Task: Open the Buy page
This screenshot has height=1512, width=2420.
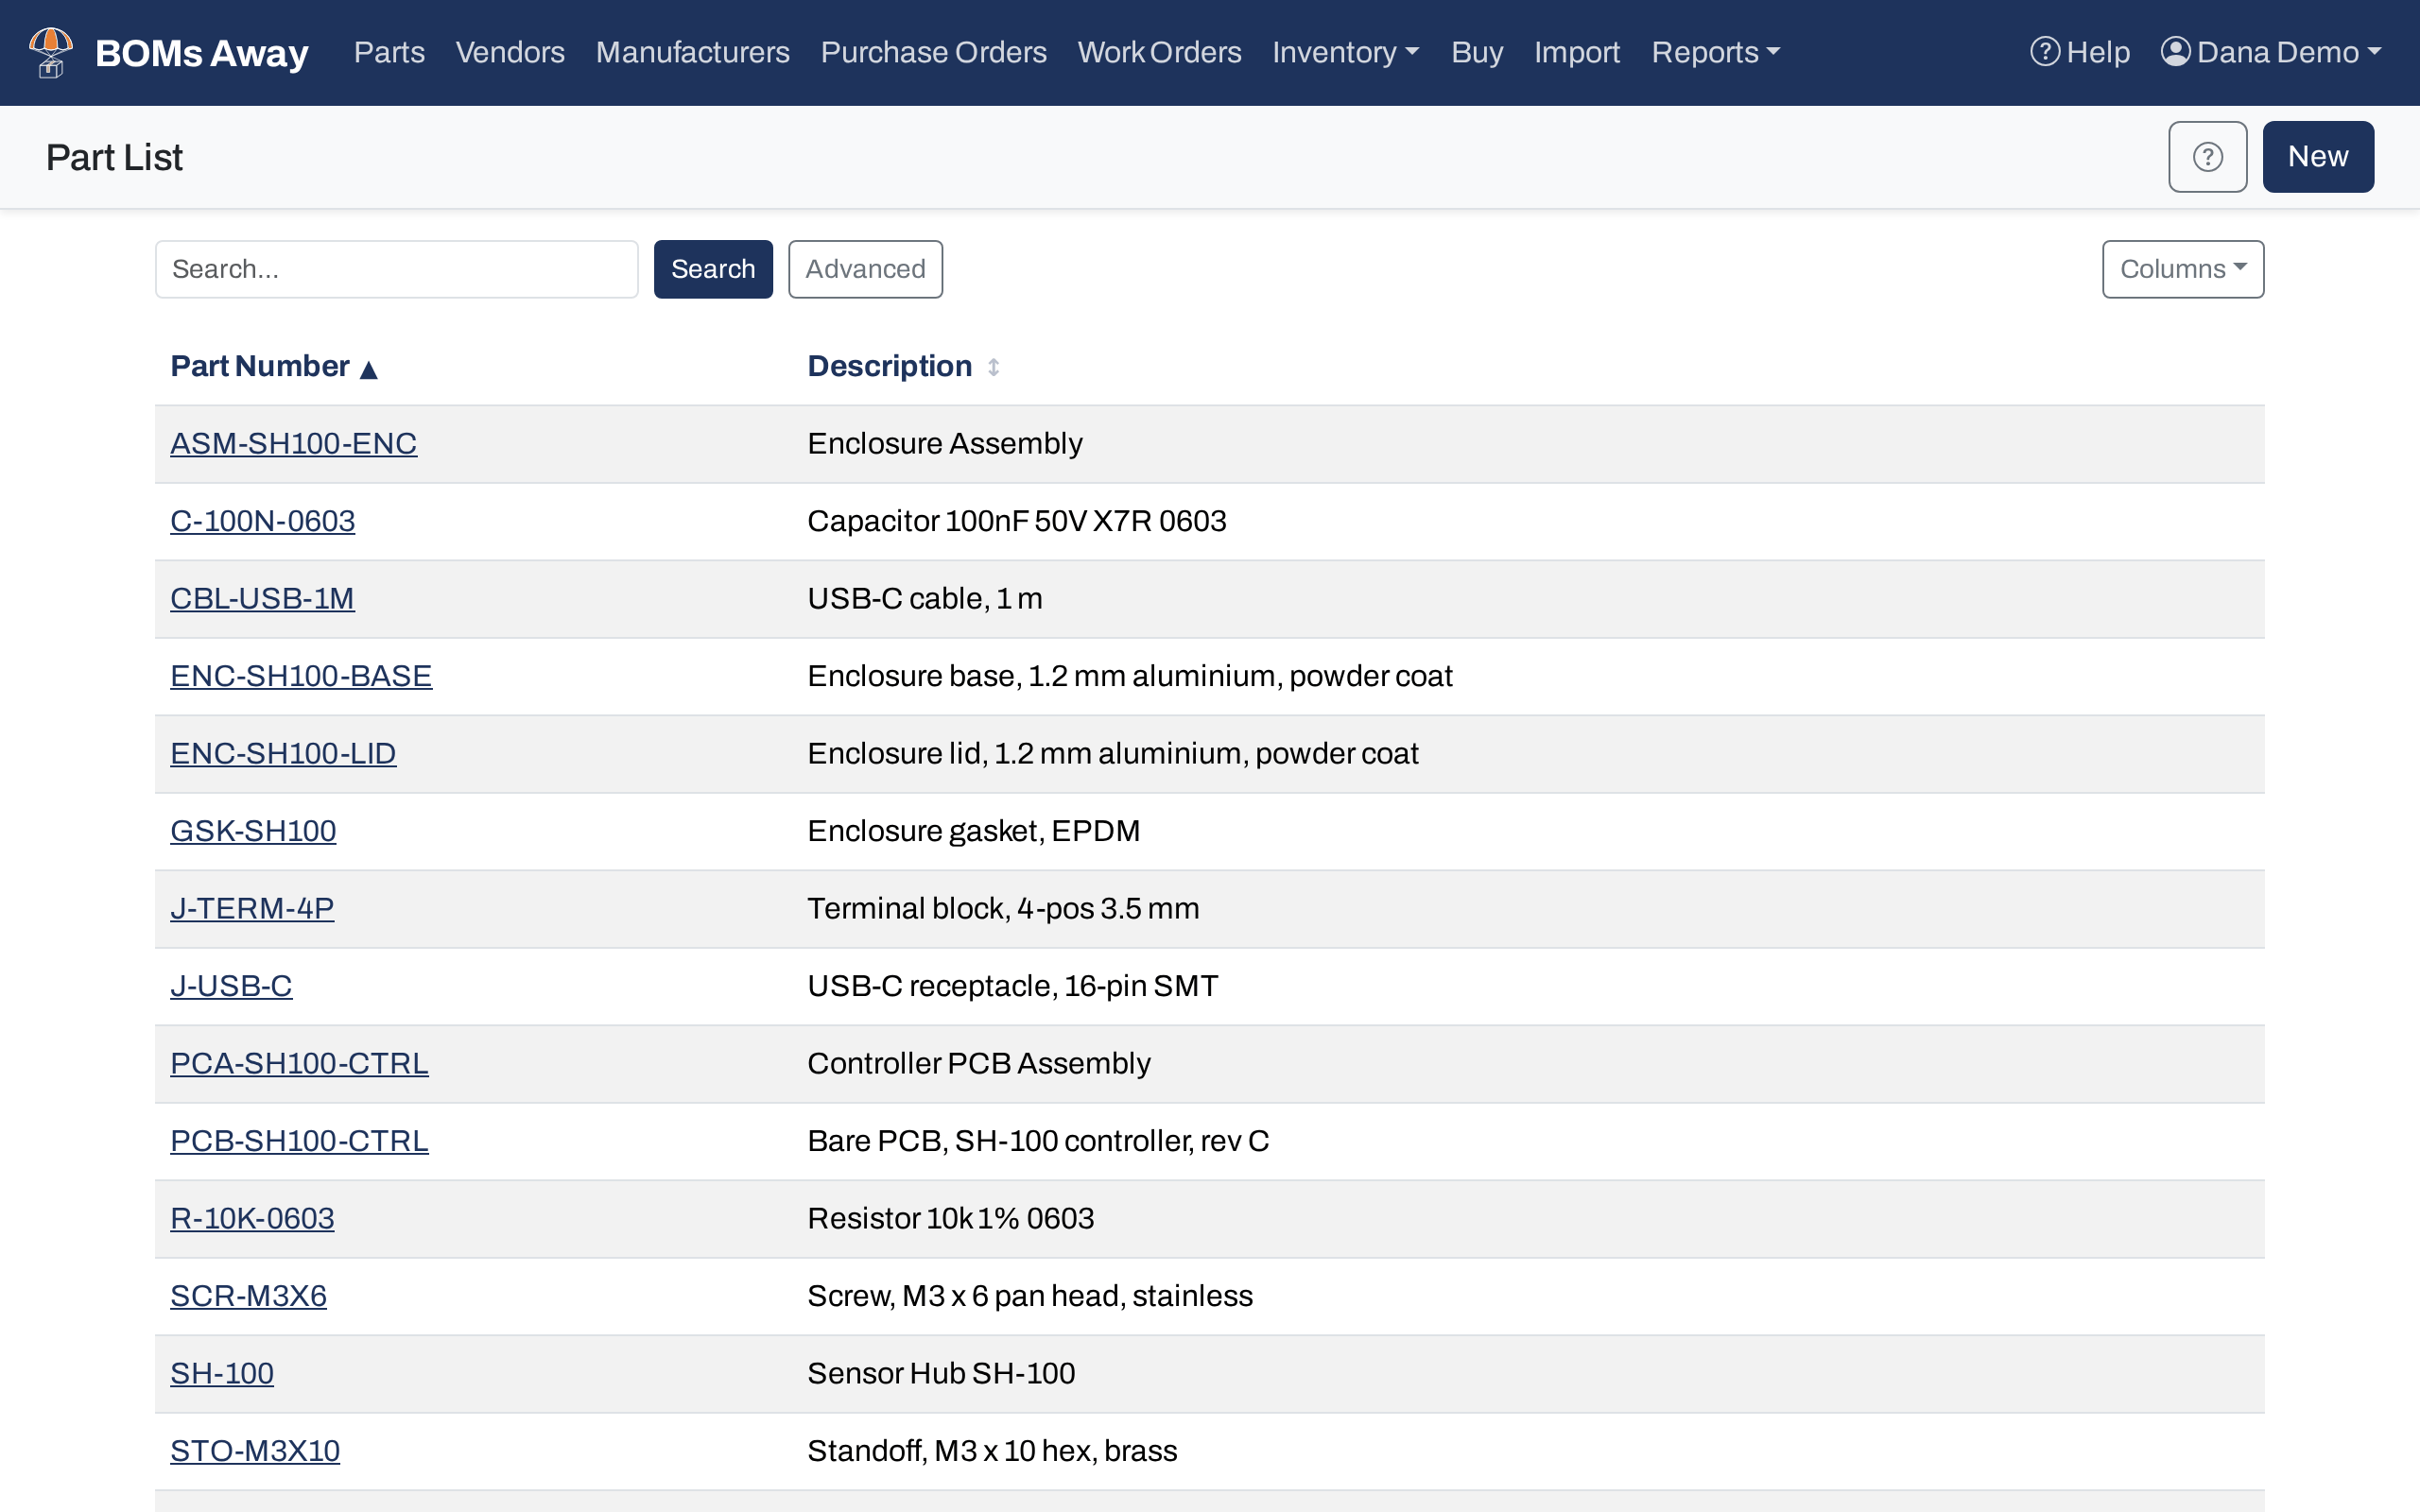Action: [x=1477, y=52]
